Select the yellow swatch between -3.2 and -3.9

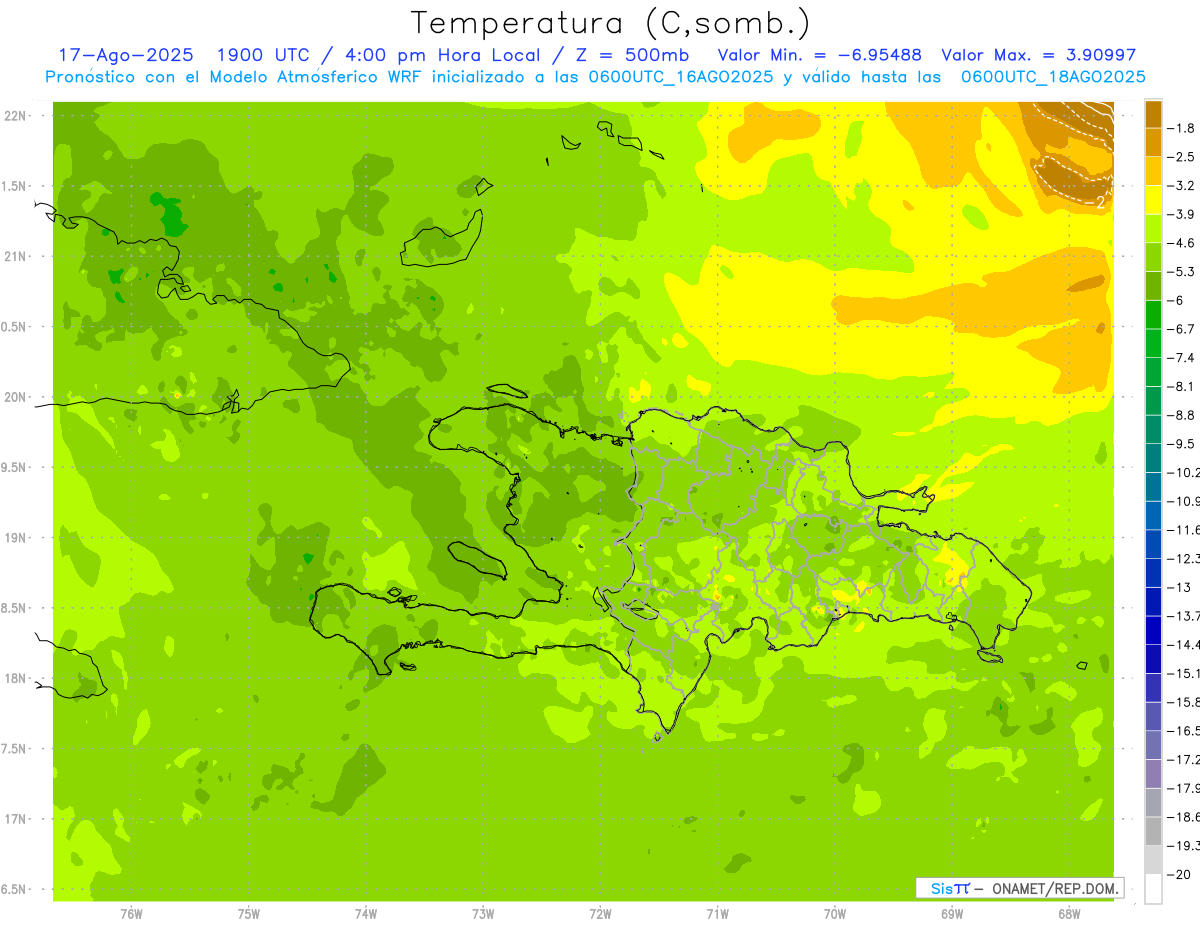[x=1153, y=200]
